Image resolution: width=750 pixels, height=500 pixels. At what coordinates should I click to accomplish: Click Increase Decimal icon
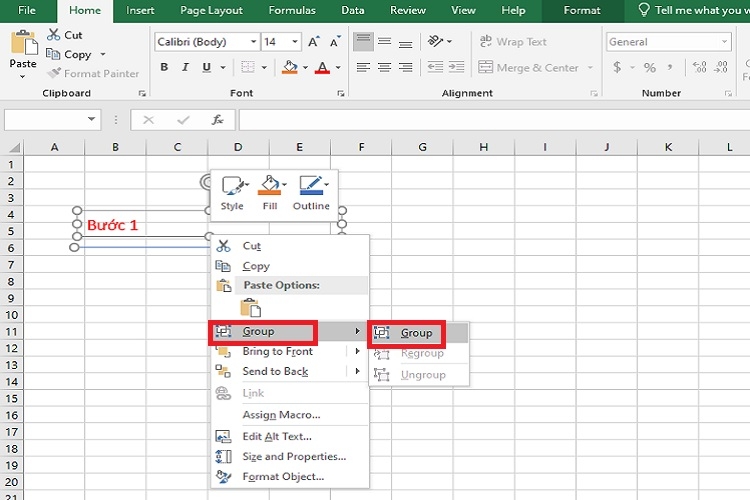[699, 67]
